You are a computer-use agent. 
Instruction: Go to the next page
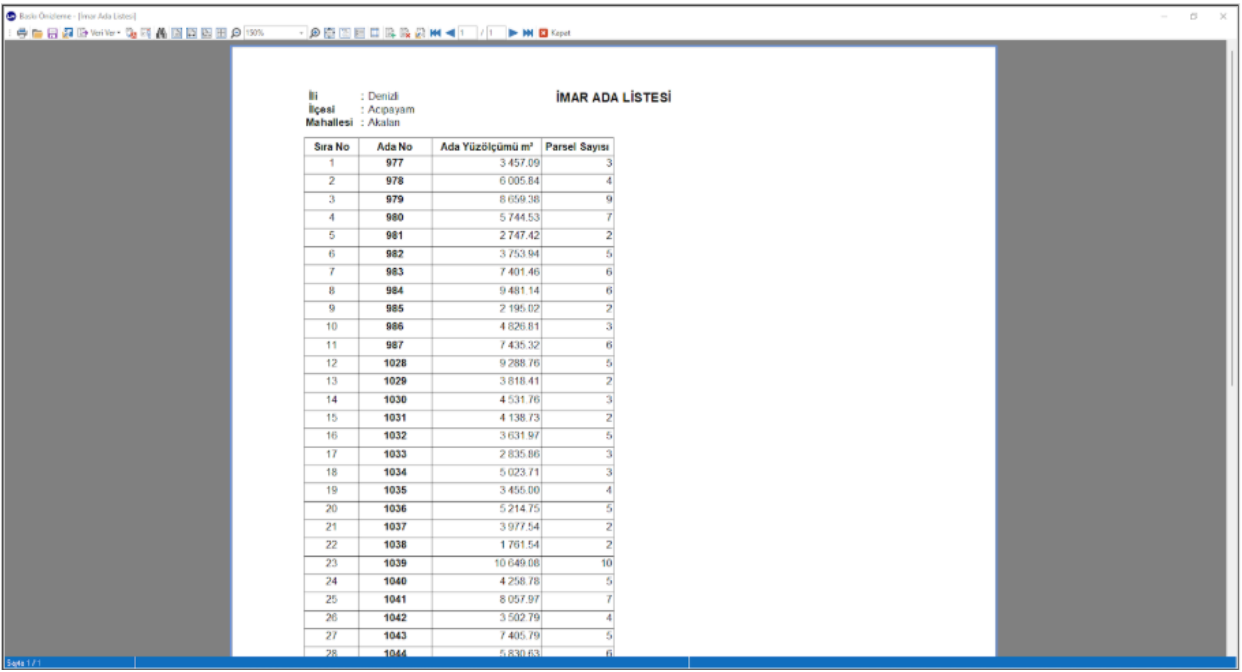(513, 33)
